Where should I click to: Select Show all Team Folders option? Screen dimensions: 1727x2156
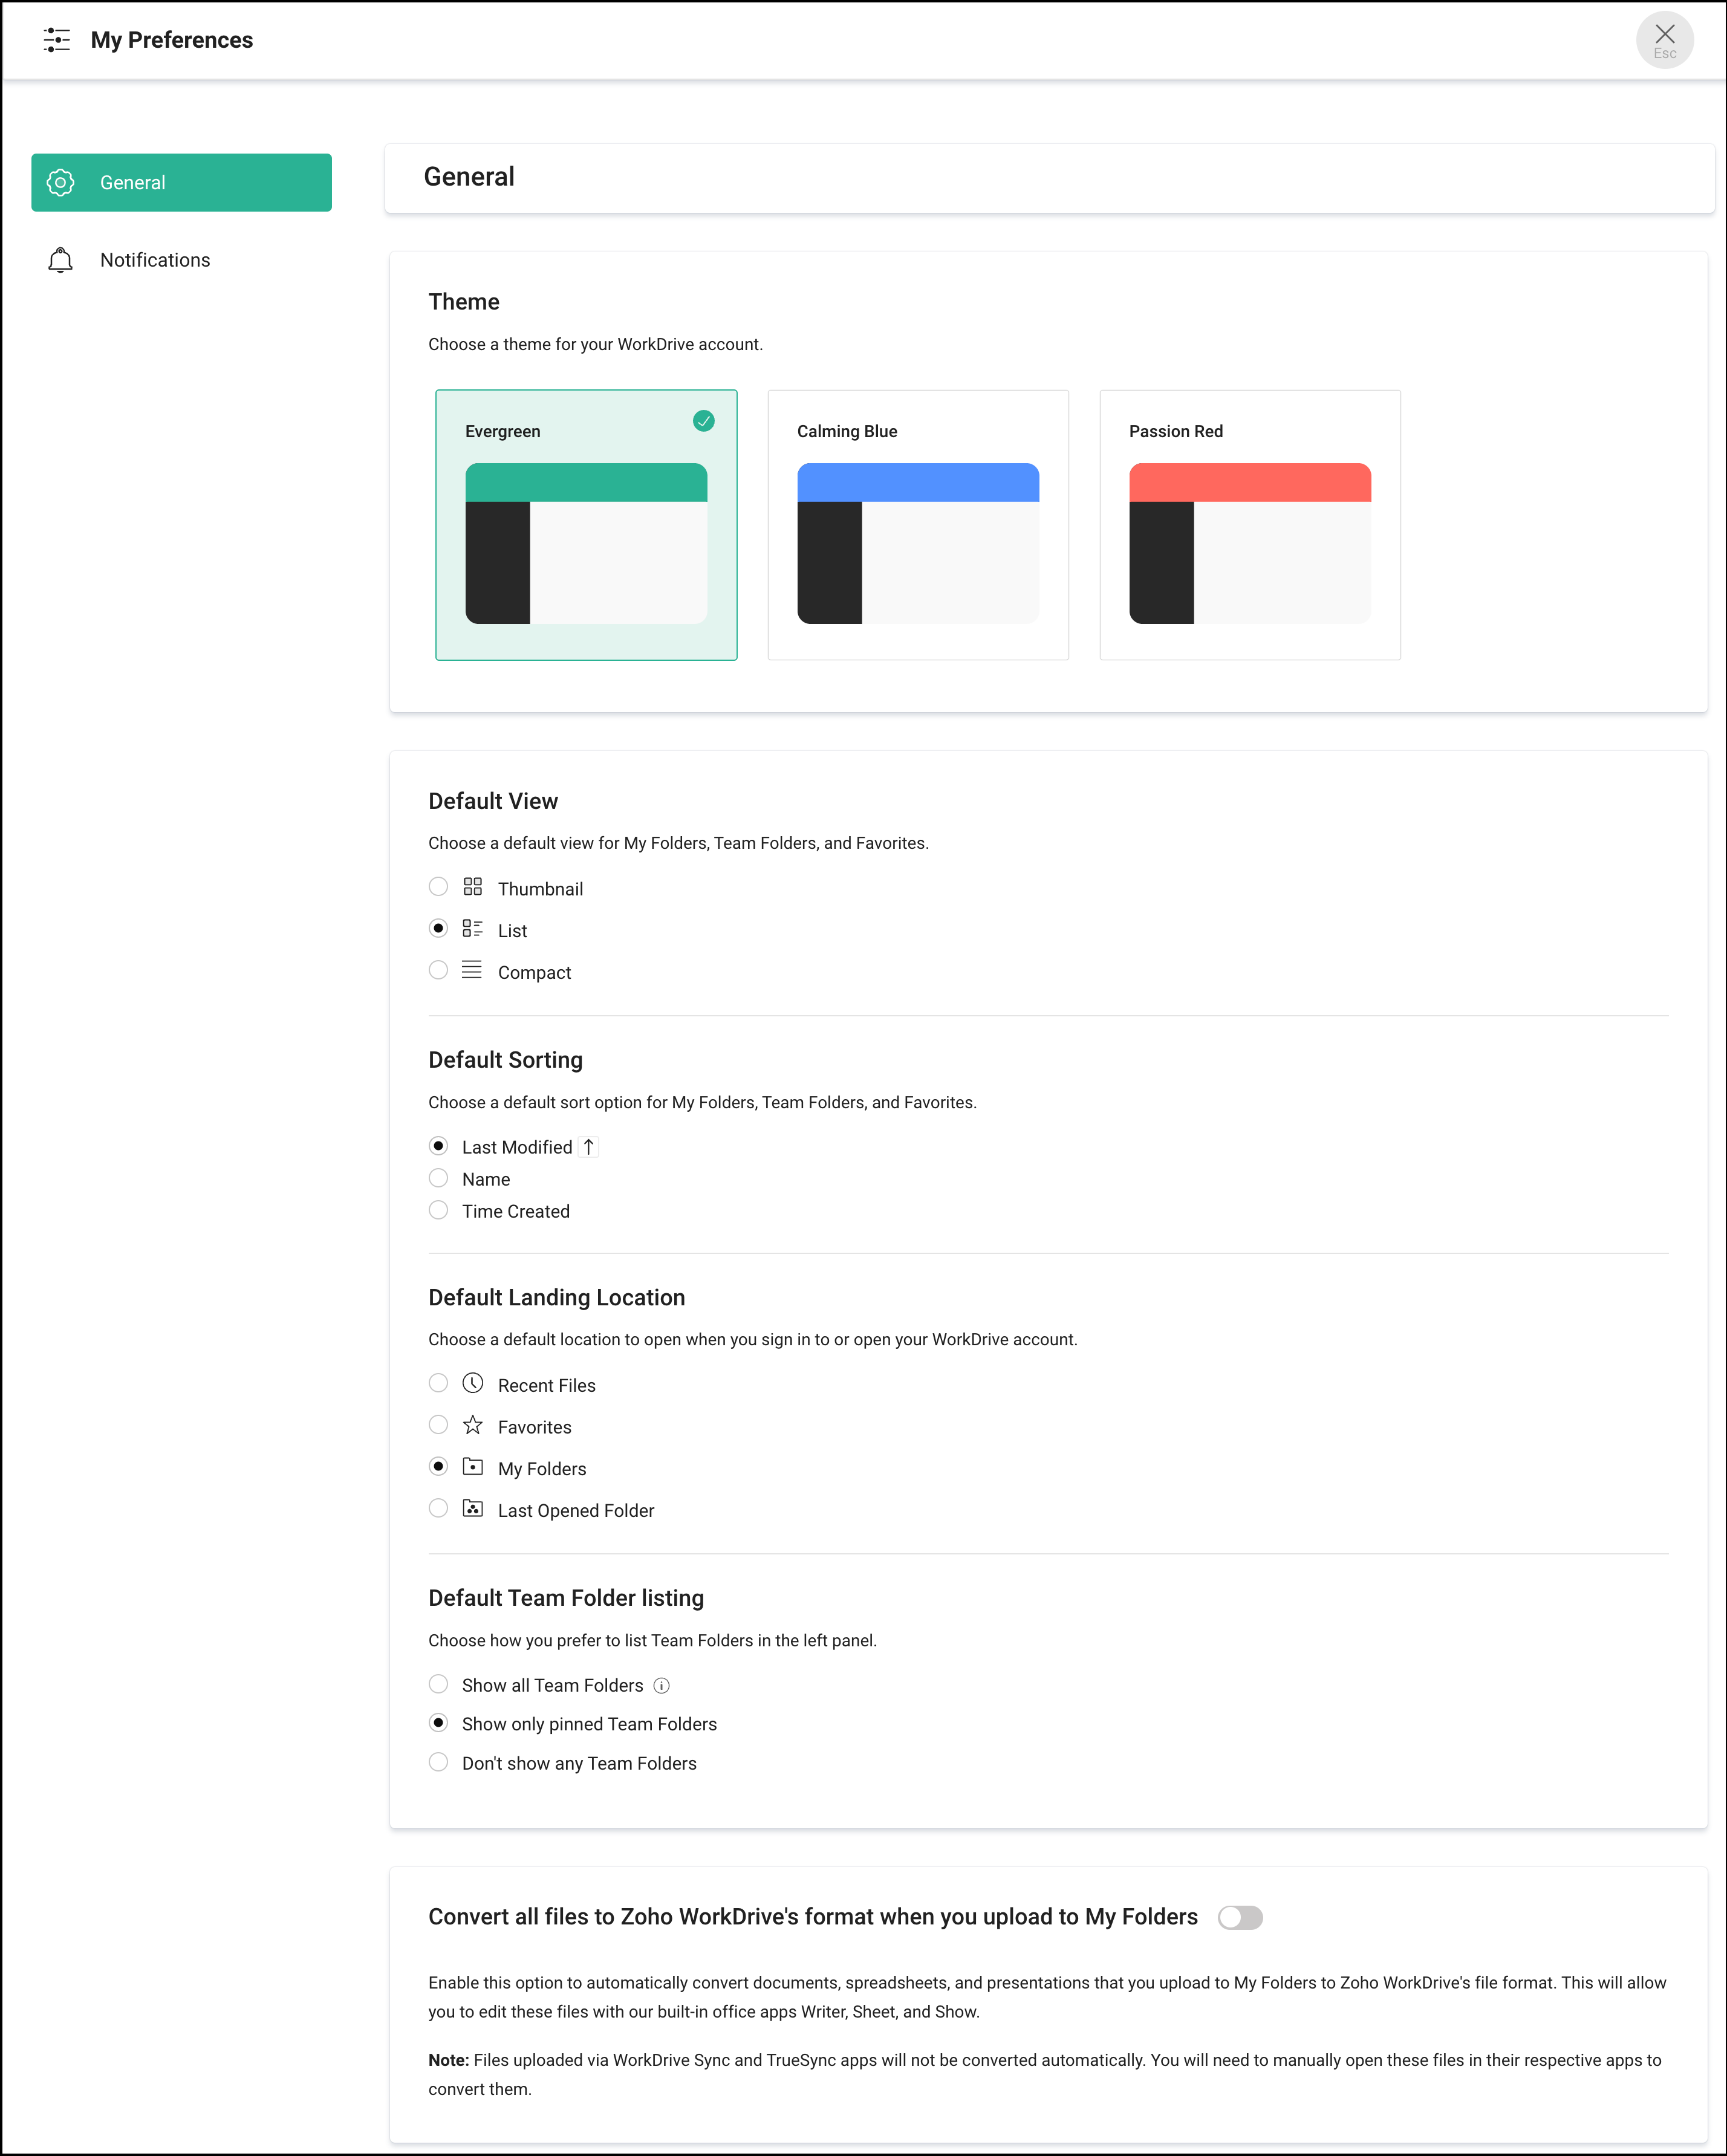point(438,1684)
